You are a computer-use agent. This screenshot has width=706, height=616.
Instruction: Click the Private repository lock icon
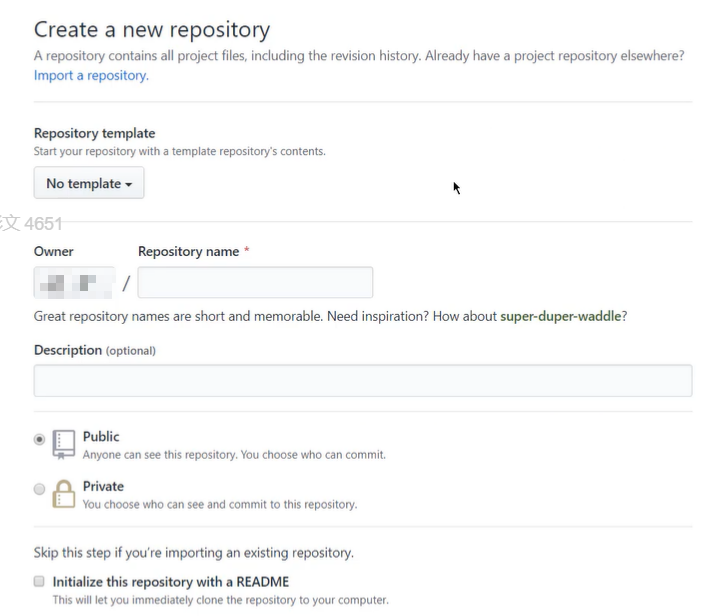pyautogui.click(x=64, y=493)
